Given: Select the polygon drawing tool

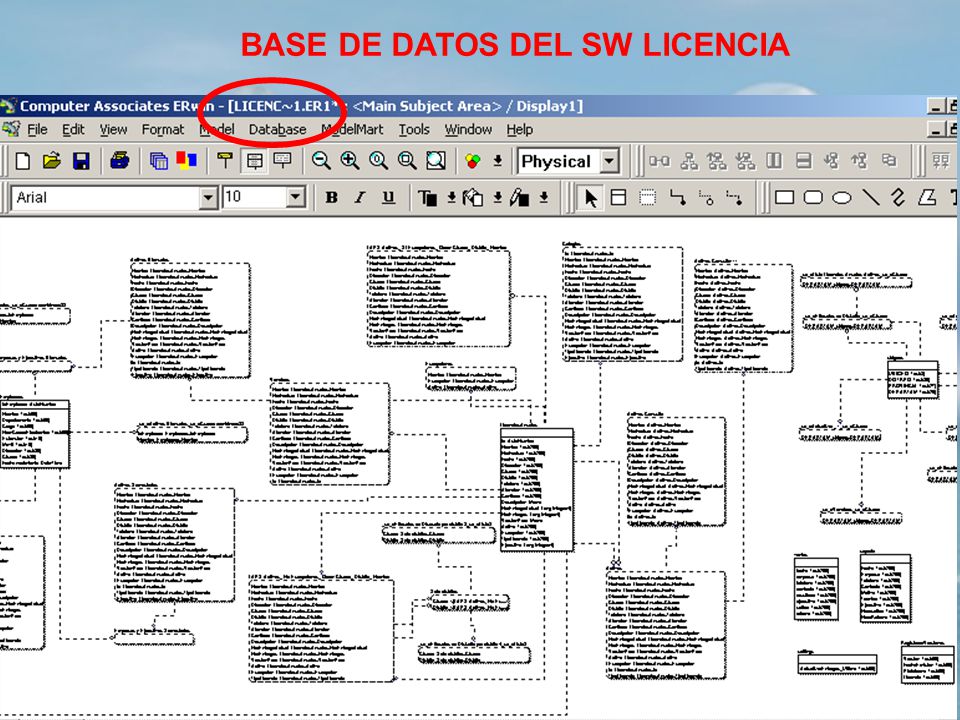Looking at the screenshot, I should click(928, 197).
